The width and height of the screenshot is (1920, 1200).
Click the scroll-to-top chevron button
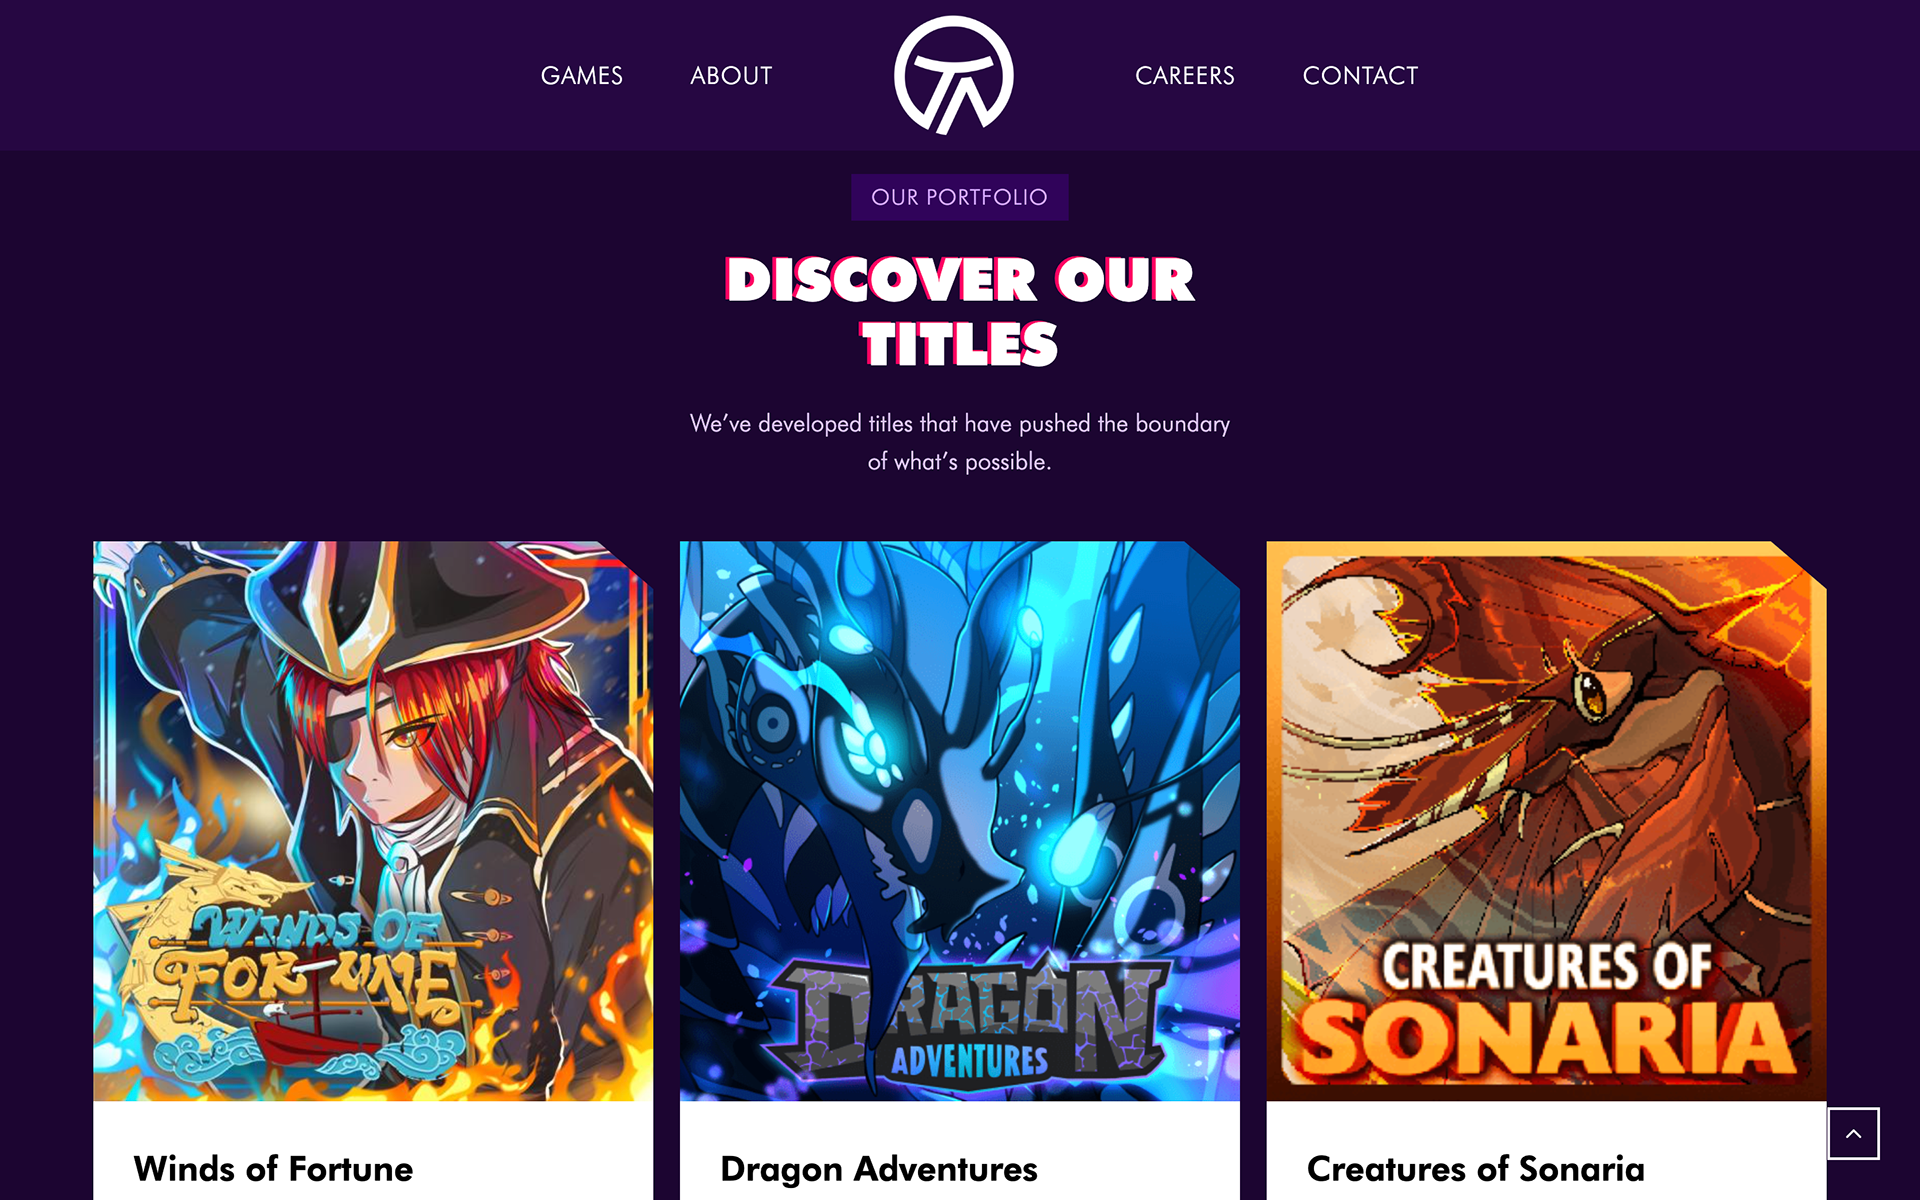click(1853, 1133)
